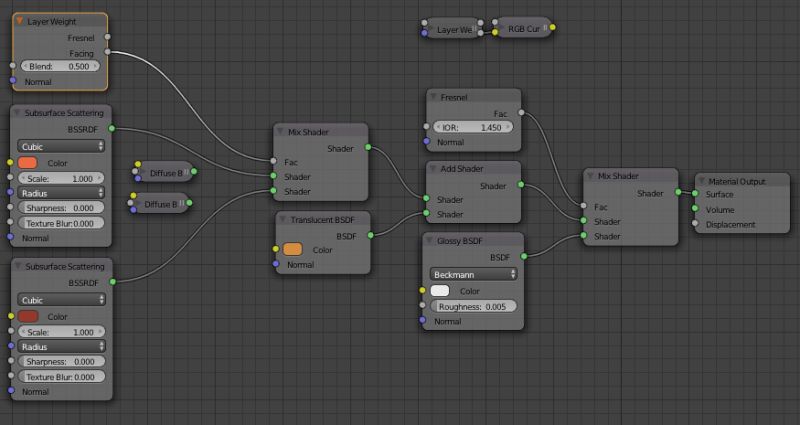Click the Volume input socket of Material Output
Viewport: 800px width, 425px height.
point(695,208)
